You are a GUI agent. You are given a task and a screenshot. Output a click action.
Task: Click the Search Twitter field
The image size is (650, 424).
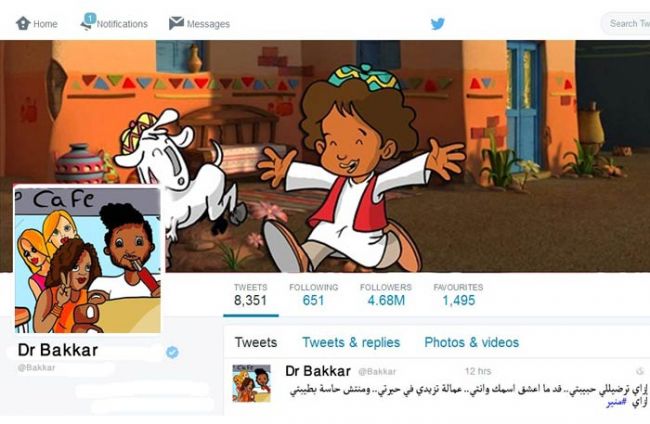click(x=626, y=24)
